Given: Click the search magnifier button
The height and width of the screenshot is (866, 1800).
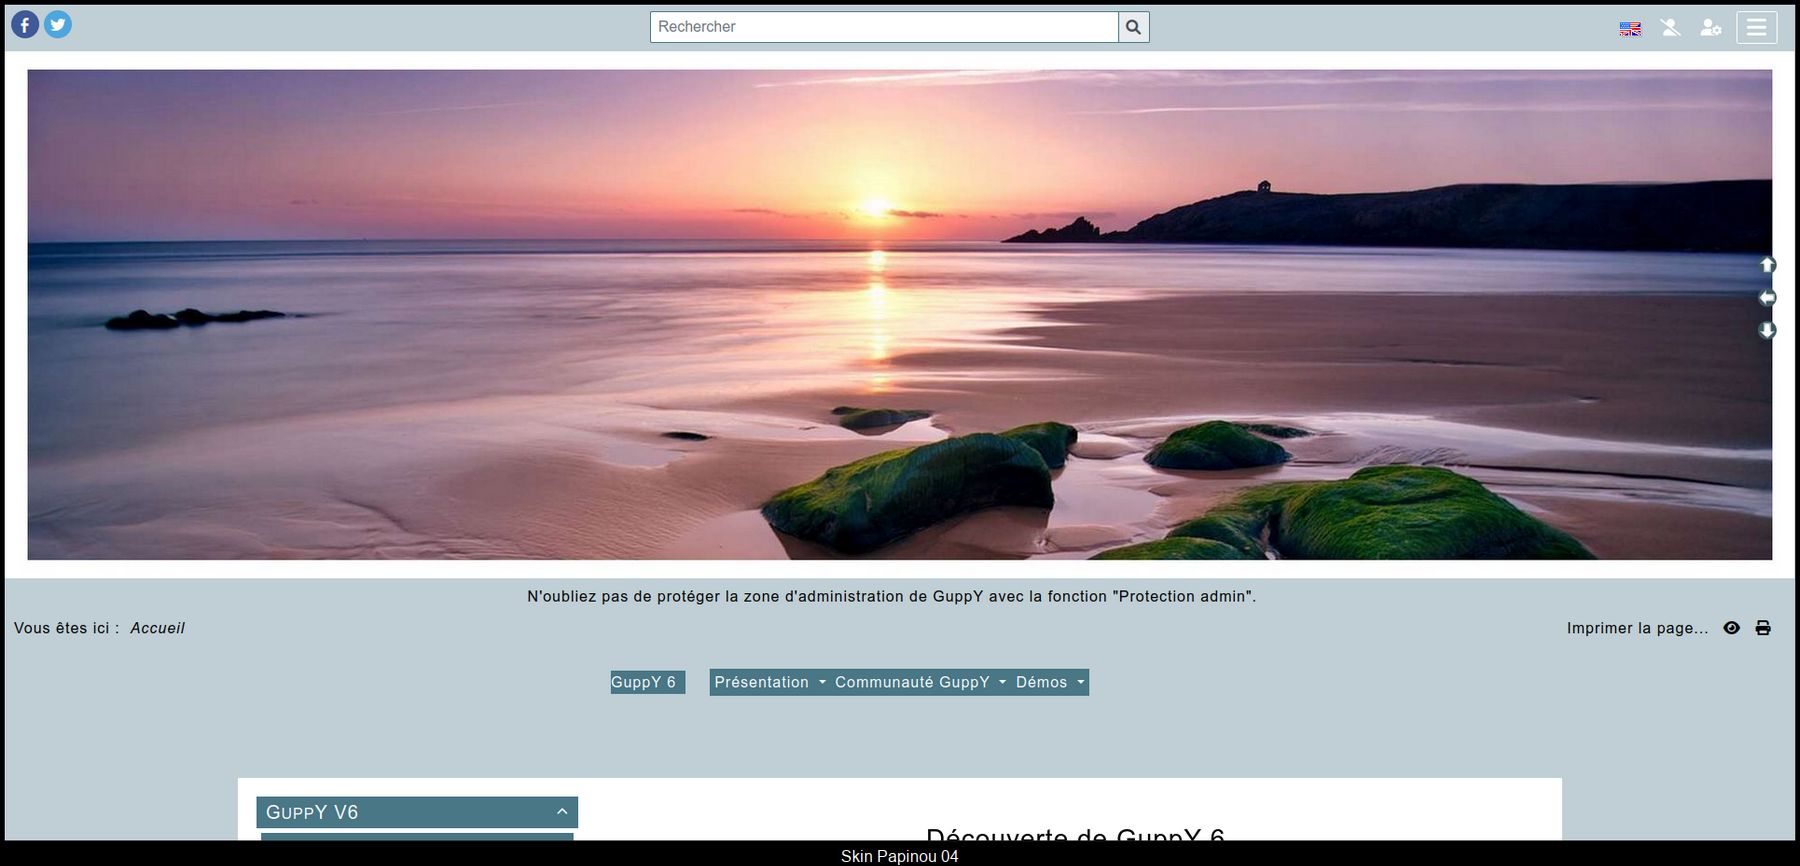Looking at the screenshot, I should pyautogui.click(x=1133, y=27).
